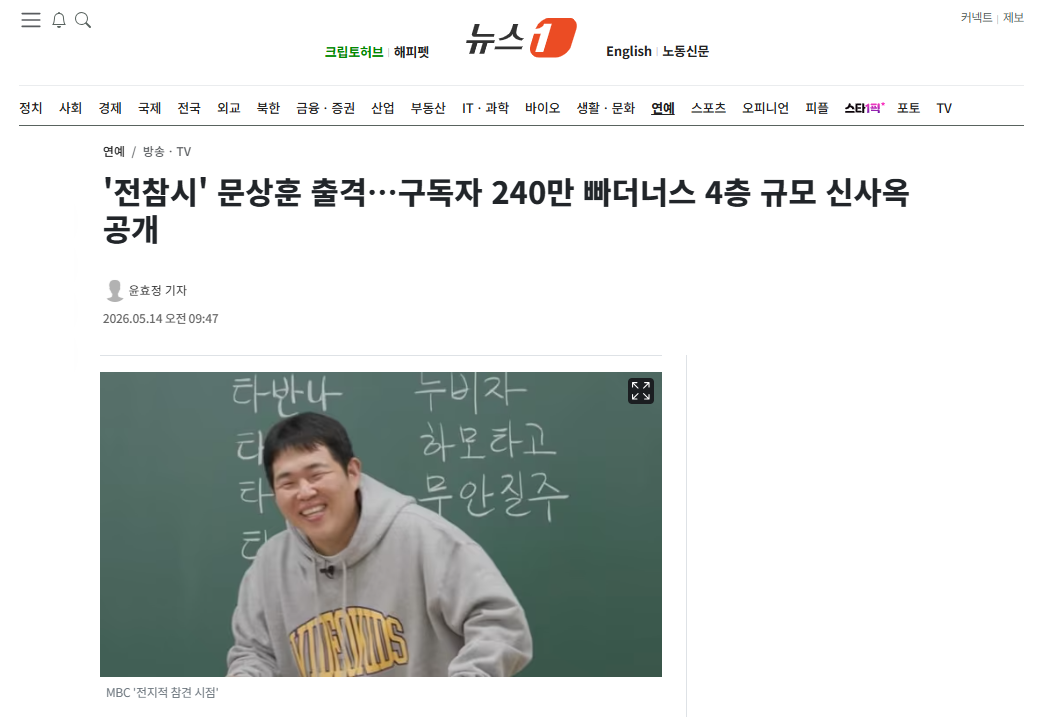
Task: Click the article headline text
Action: click(x=506, y=211)
